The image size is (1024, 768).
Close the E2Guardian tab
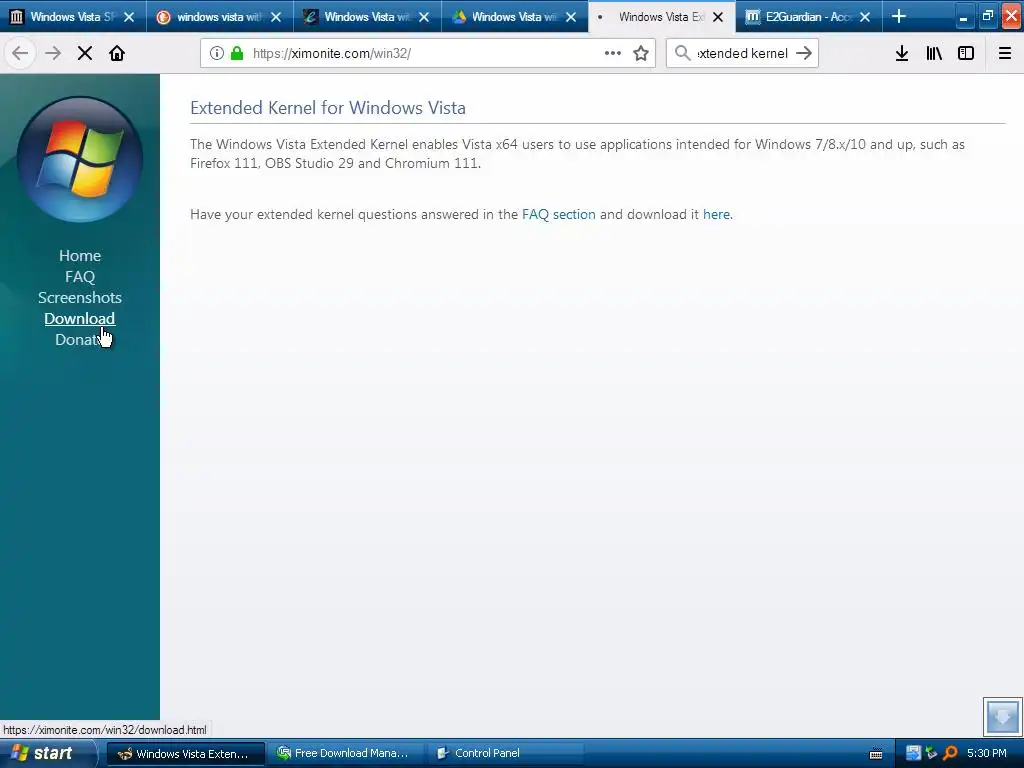pos(865,17)
